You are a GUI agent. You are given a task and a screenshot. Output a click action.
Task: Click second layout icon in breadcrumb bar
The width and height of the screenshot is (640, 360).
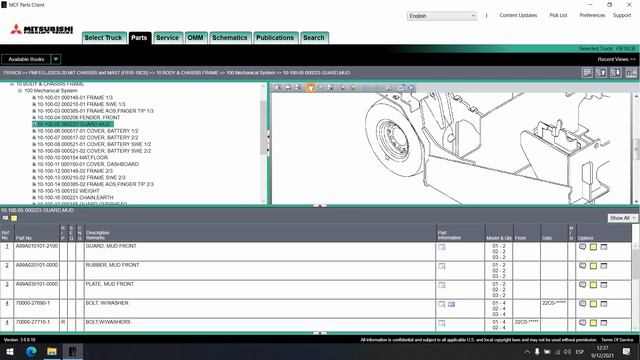coord(601,73)
